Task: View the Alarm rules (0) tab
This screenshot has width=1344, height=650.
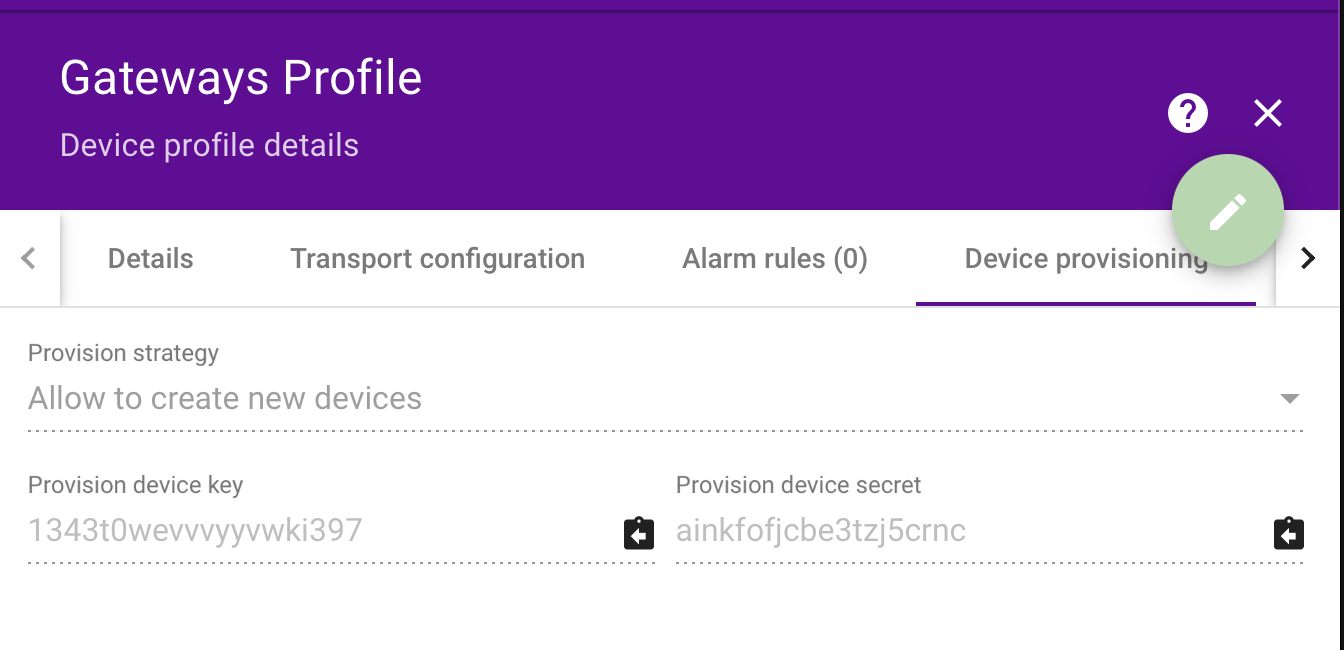Action: pos(775,258)
